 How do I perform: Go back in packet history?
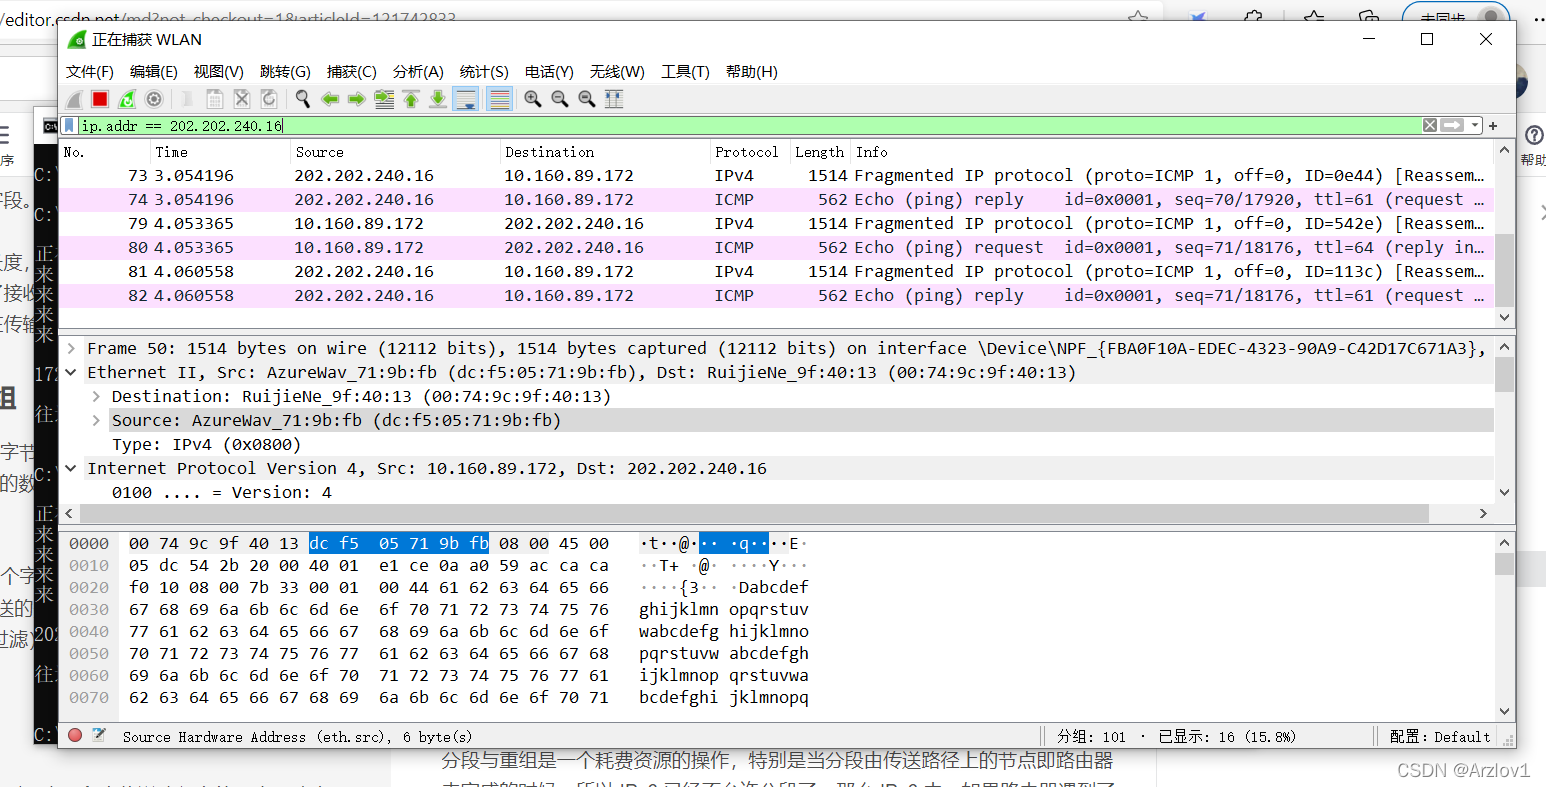pyautogui.click(x=330, y=99)
